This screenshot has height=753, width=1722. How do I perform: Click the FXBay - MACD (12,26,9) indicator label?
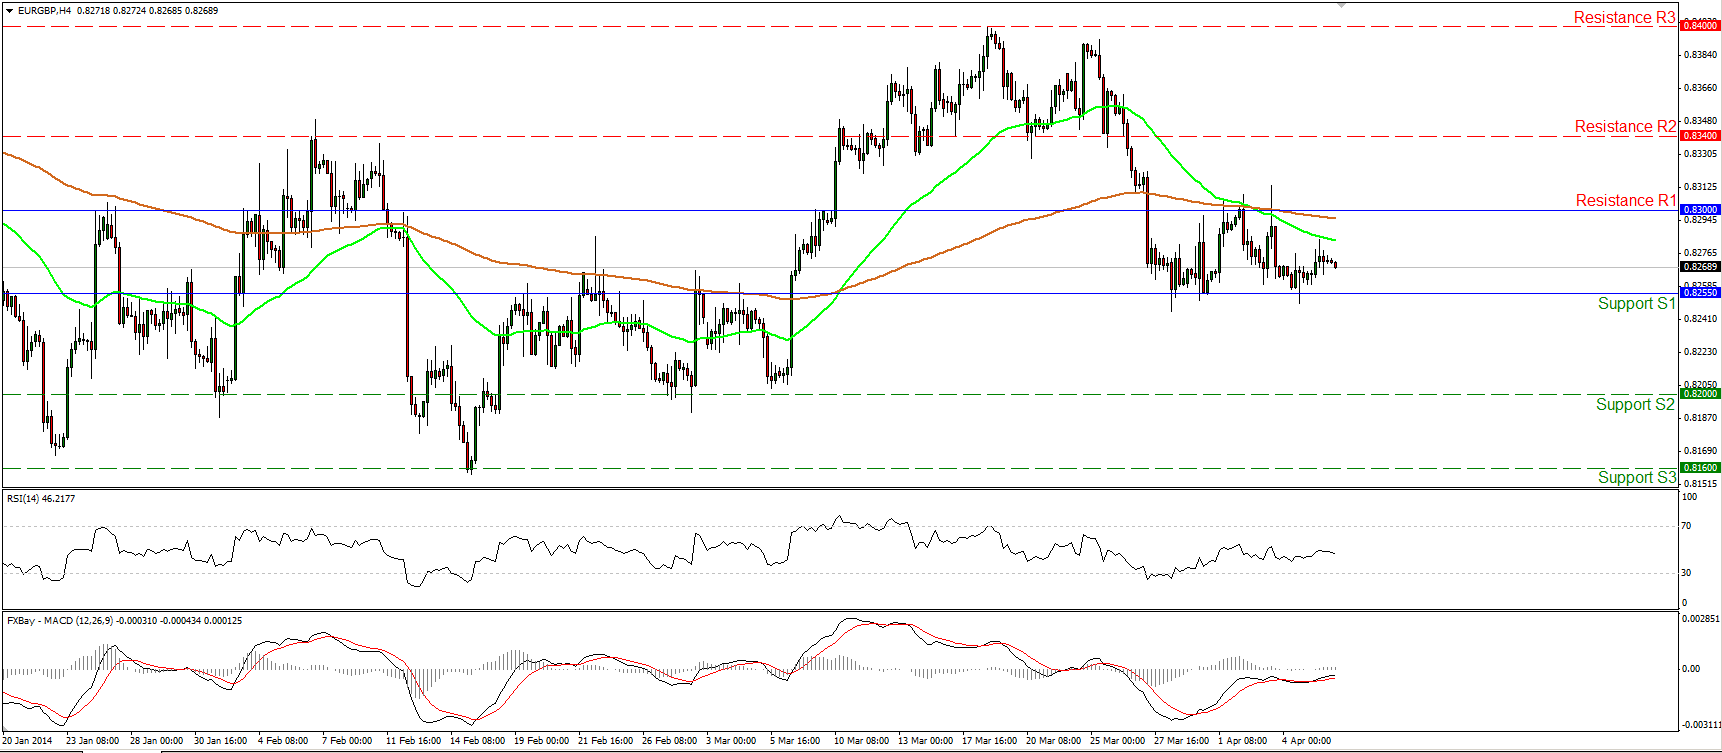[124, 621]
